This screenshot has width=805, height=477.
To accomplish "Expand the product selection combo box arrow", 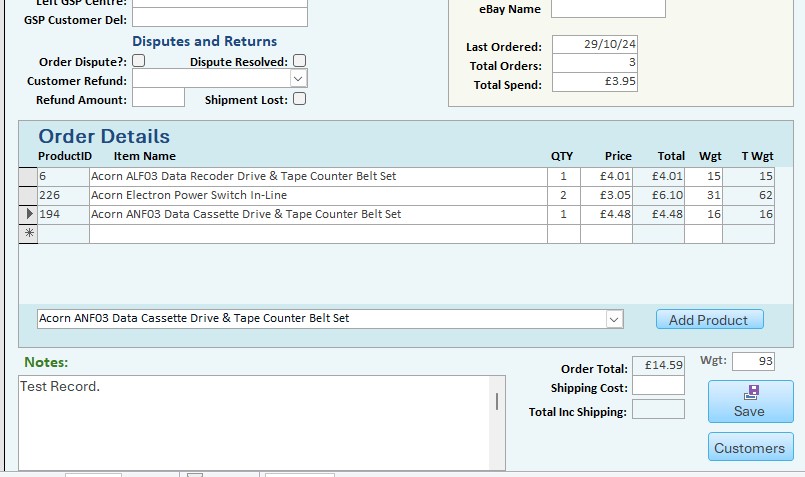I will click(614, 319).
